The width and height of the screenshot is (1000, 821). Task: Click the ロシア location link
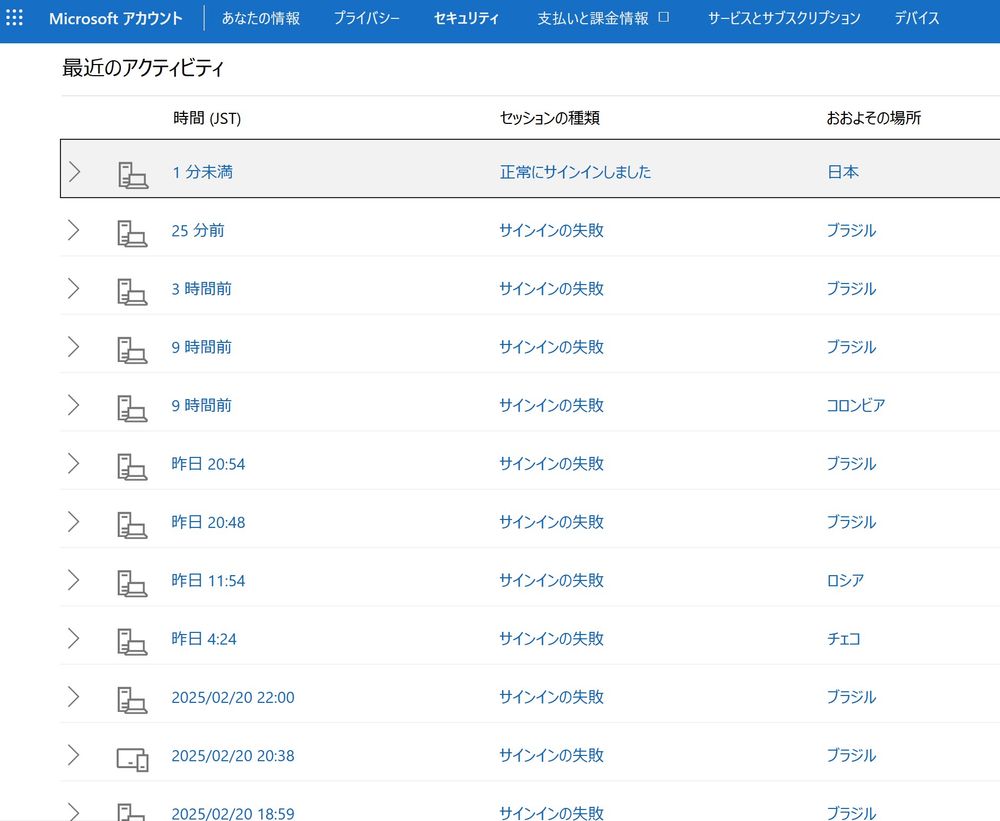pyautogui.click(x=845, y=580)
